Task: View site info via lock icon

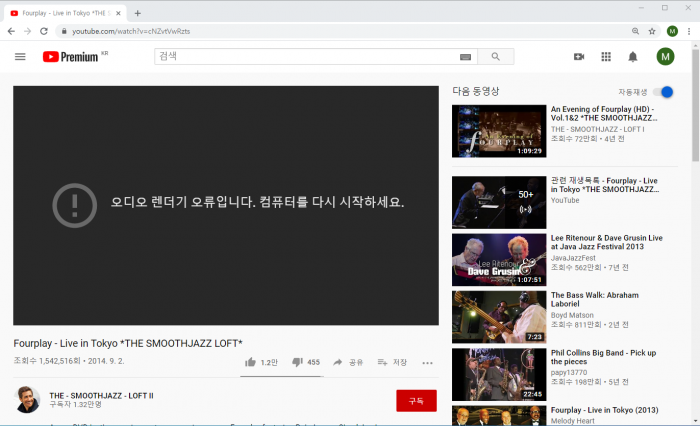Action: [x=64, y=31]
